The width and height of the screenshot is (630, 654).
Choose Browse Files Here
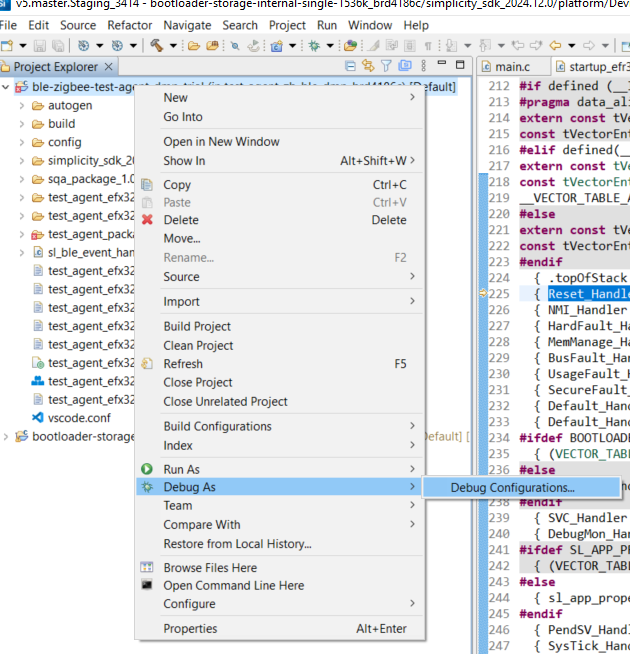click(x=280, y=568)
